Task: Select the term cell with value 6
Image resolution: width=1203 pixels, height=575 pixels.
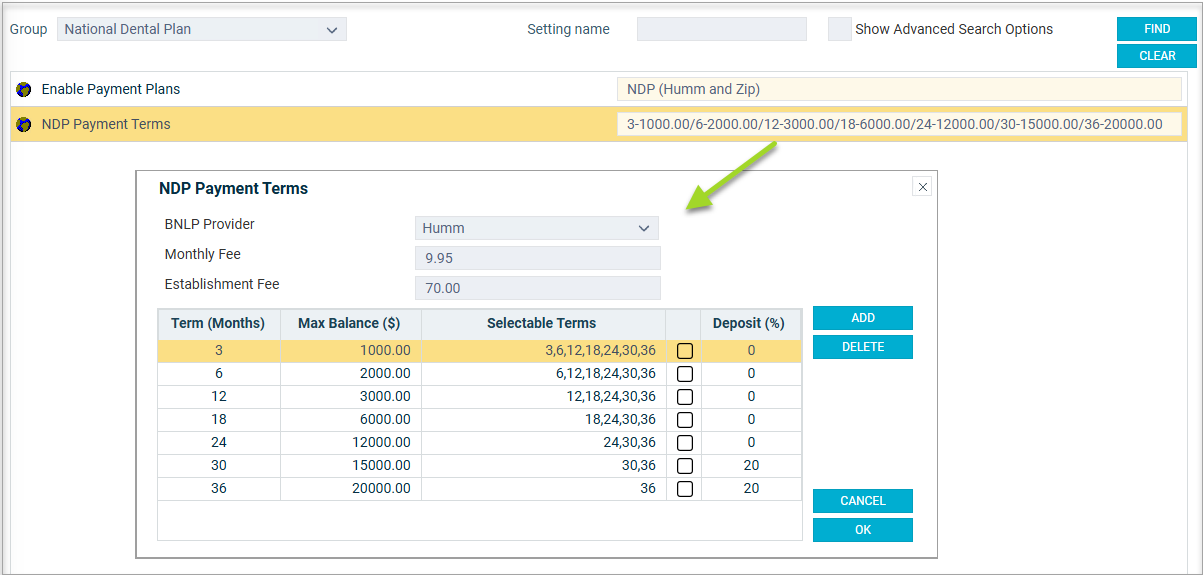Action: [x=218, y=374]
